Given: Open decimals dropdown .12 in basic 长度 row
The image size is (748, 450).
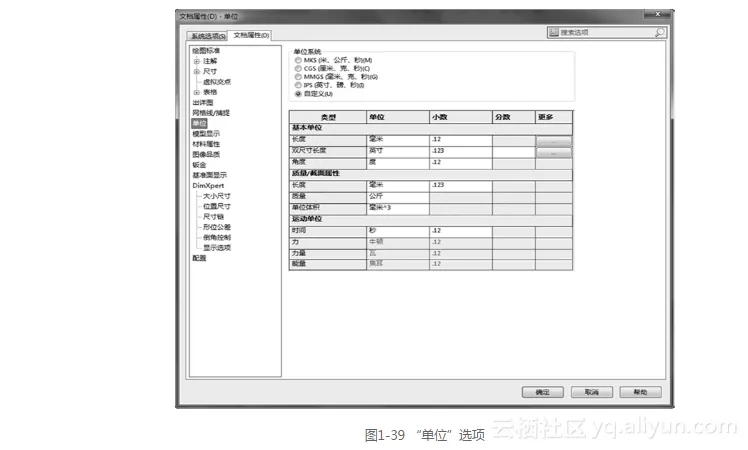Looking at the screenshot, I should click(x=461, y=139).
